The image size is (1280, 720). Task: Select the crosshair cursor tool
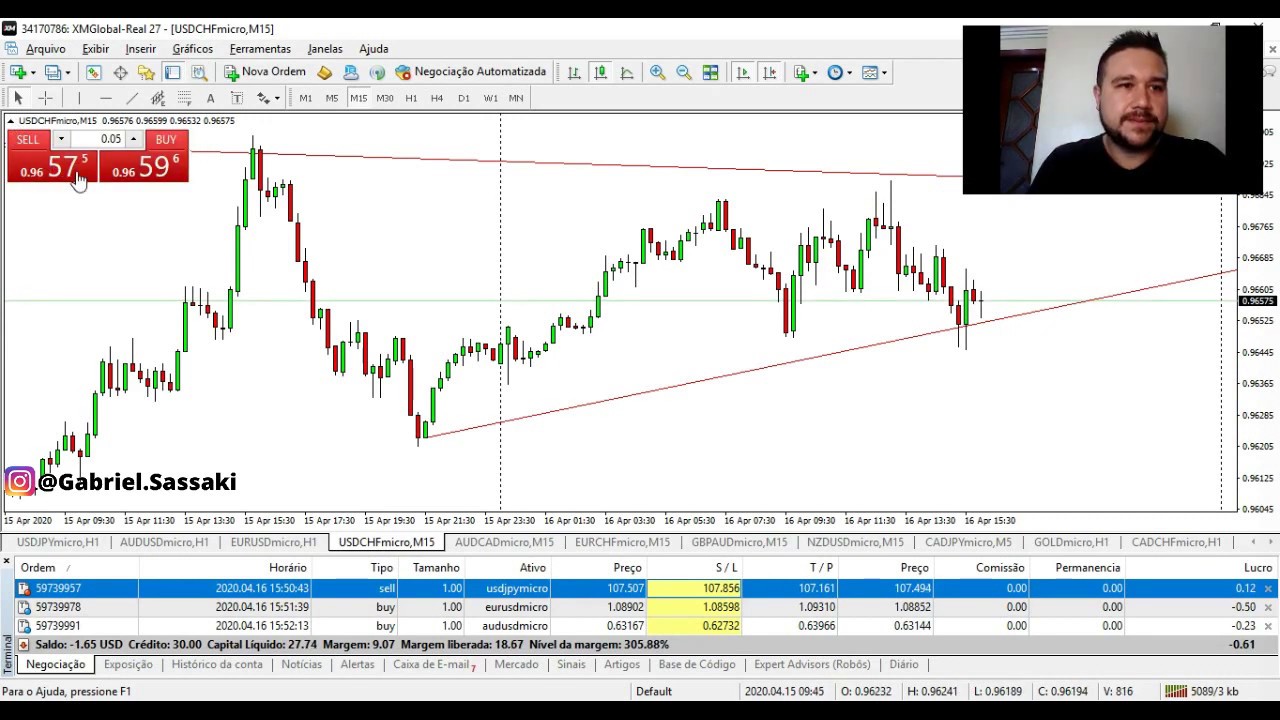(x=45, y=98)
